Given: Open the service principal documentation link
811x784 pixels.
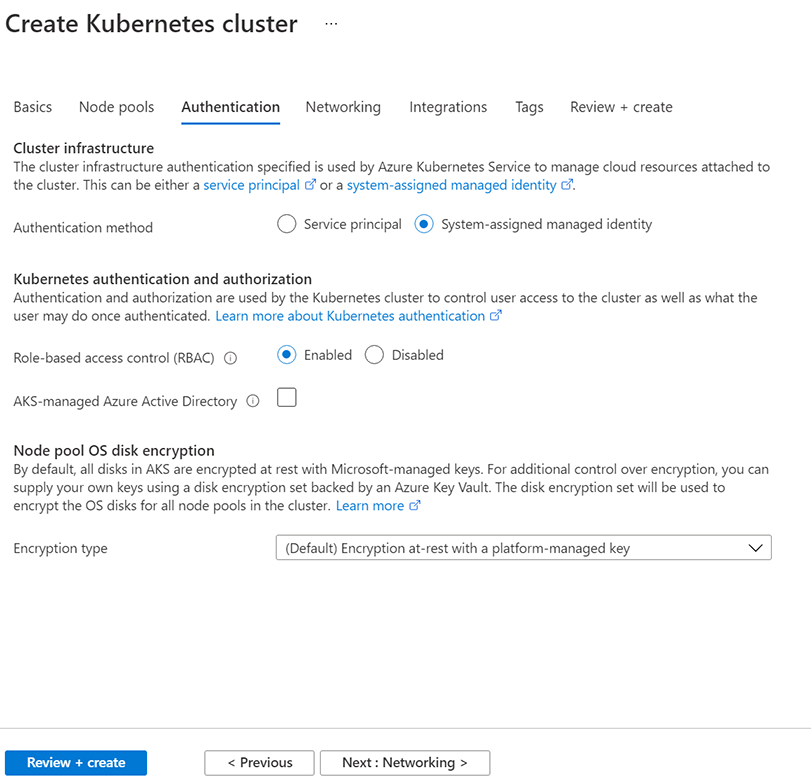Looking at the screenshot, I should pyautogui.click(x=252, y=185).
